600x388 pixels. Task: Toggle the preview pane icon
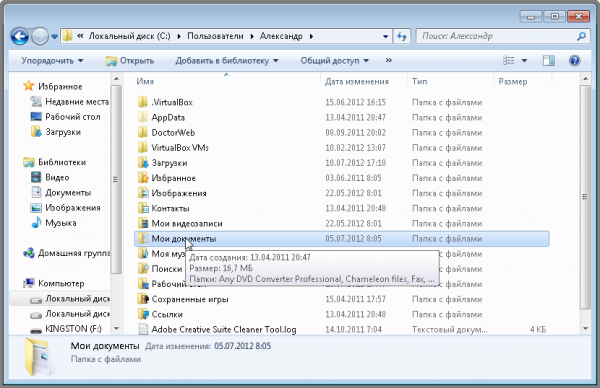point(548,60)
